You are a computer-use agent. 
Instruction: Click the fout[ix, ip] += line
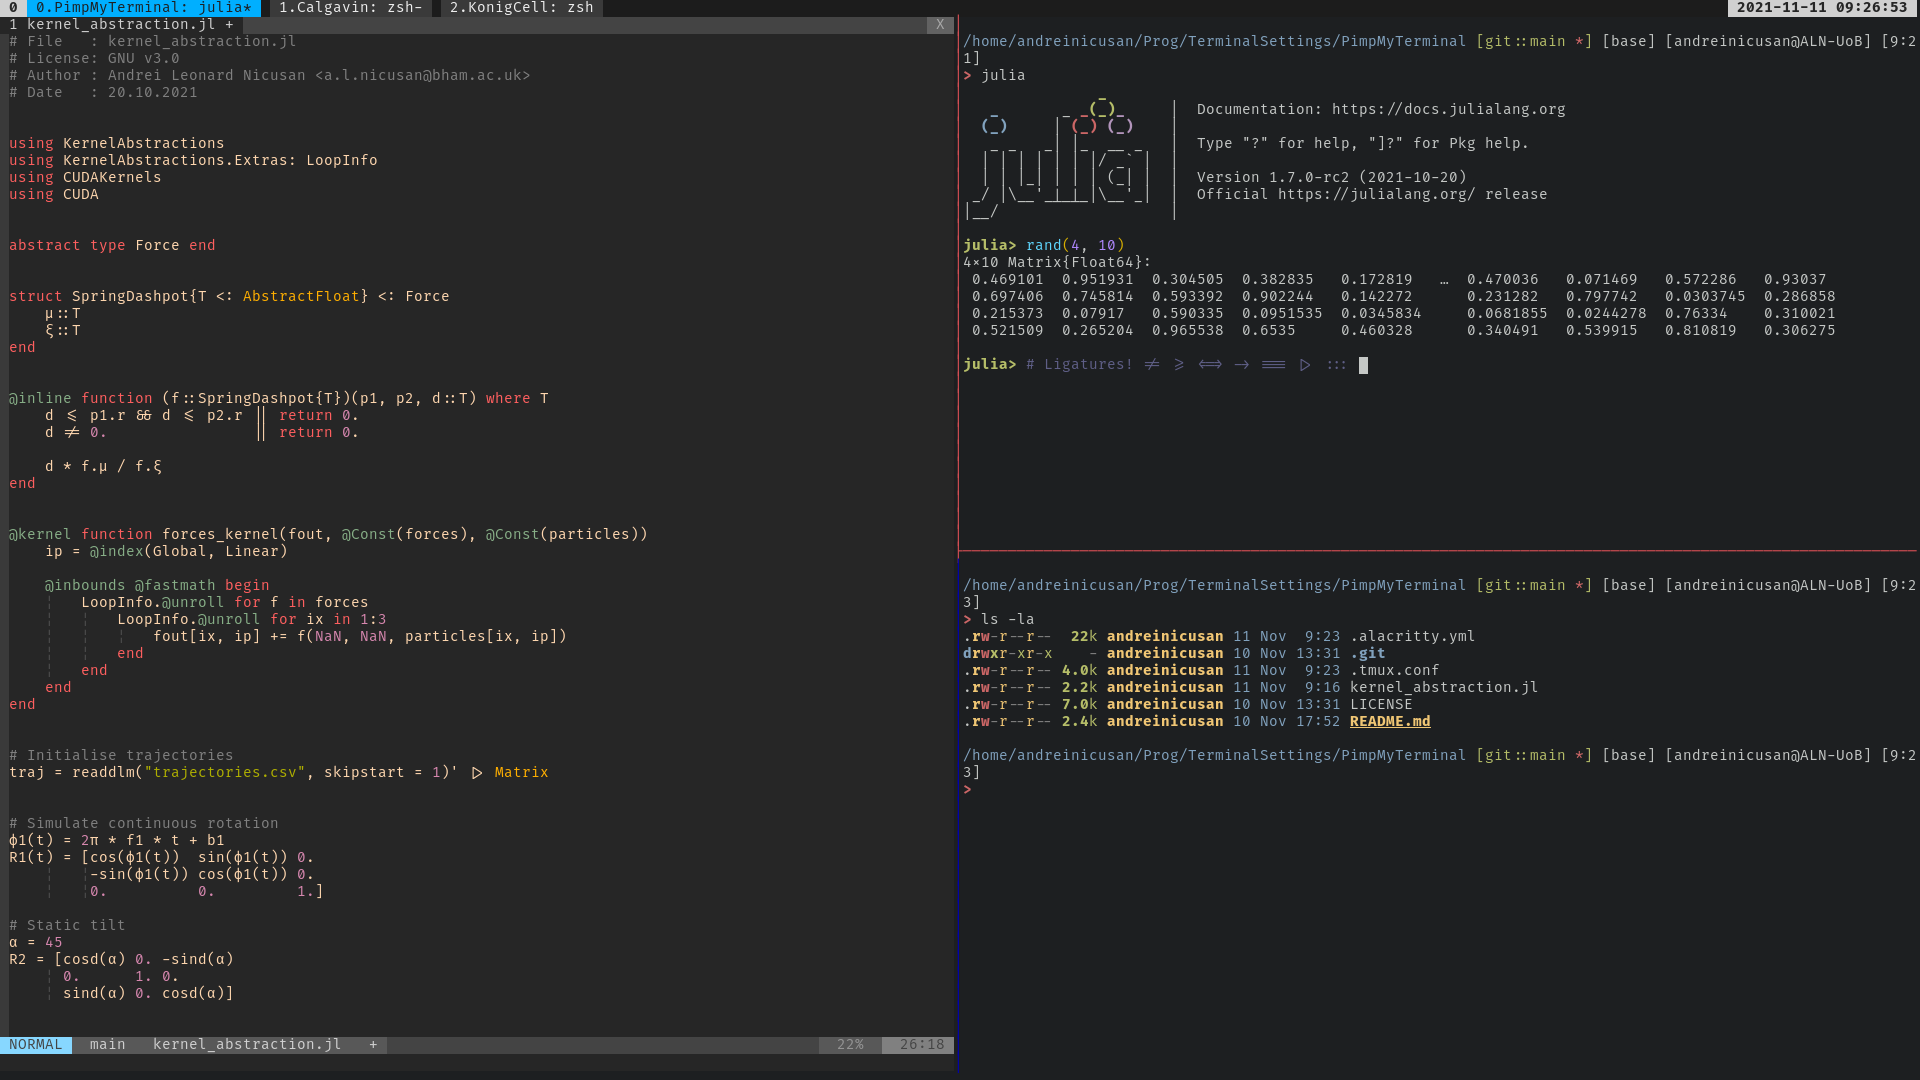[360, 637]
